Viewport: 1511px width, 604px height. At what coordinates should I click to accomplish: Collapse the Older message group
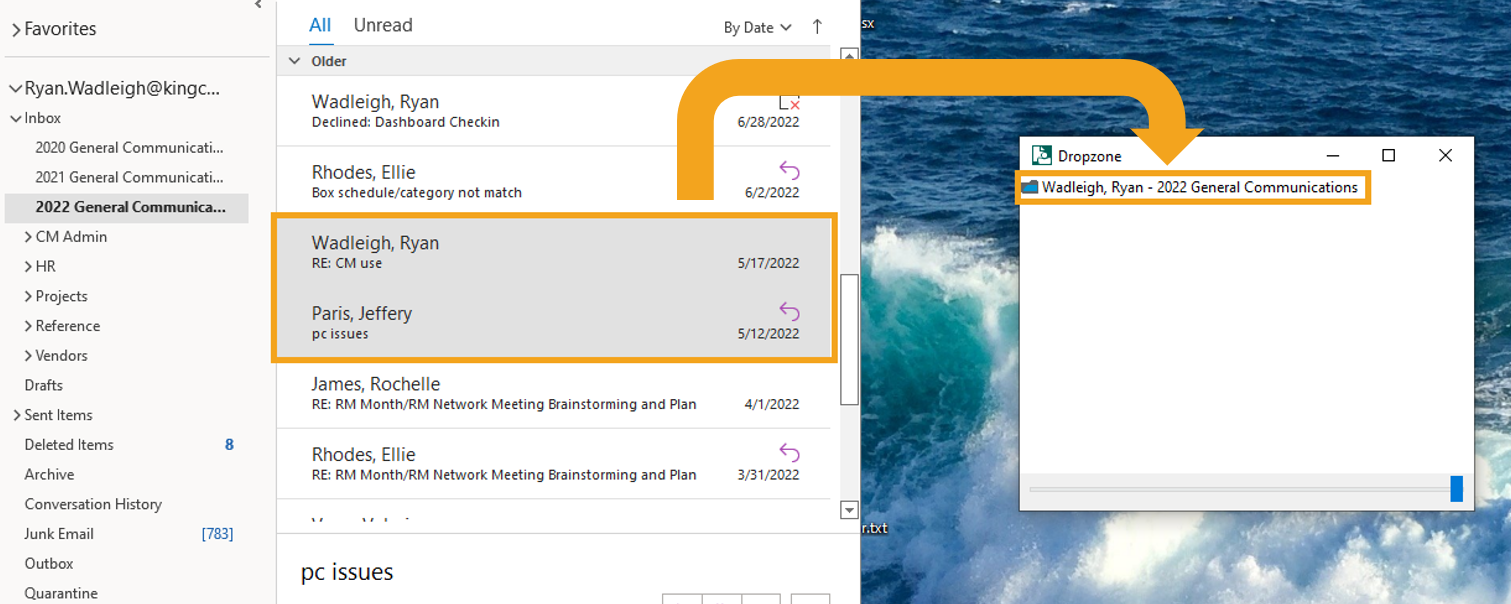coord(294,61)
